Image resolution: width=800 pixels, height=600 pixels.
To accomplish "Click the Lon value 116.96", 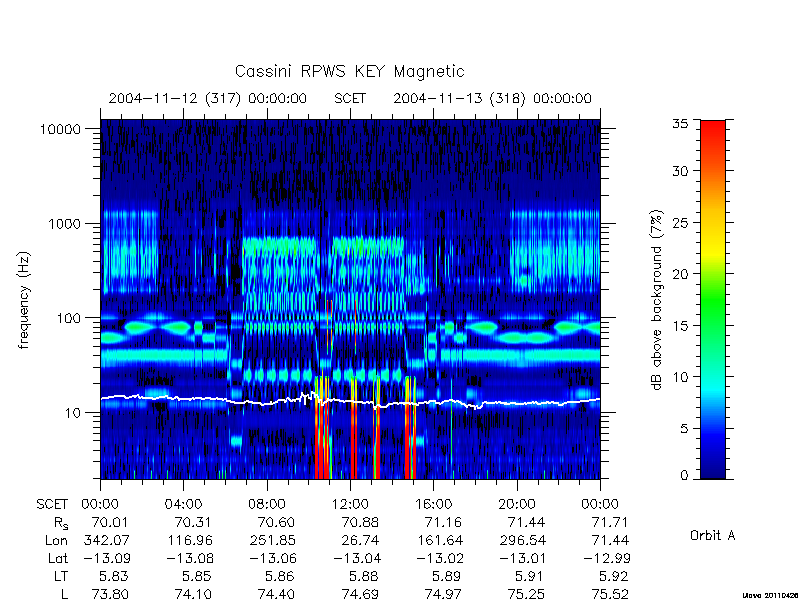I will [190, 540].
